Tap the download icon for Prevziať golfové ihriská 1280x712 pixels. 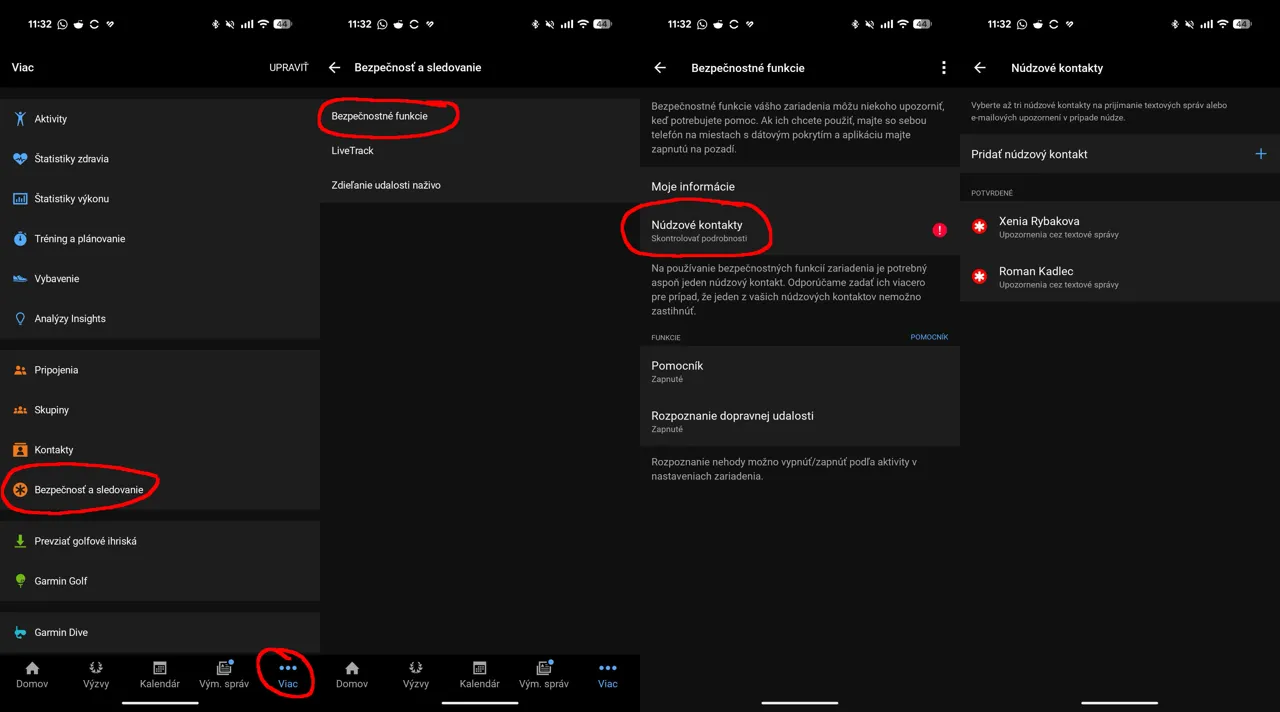point(20,541)
